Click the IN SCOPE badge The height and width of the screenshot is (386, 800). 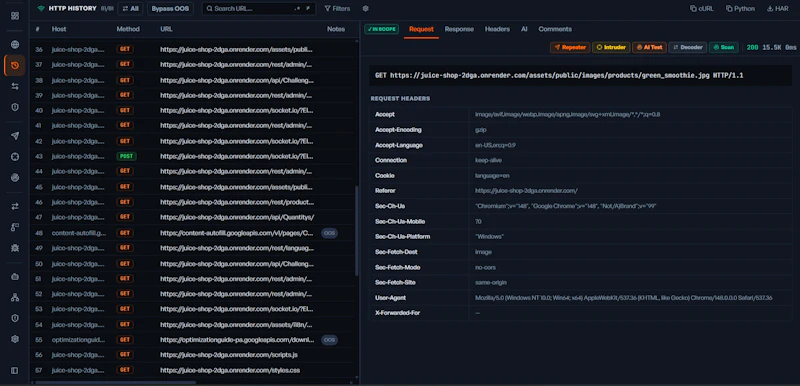click(381, 29)
